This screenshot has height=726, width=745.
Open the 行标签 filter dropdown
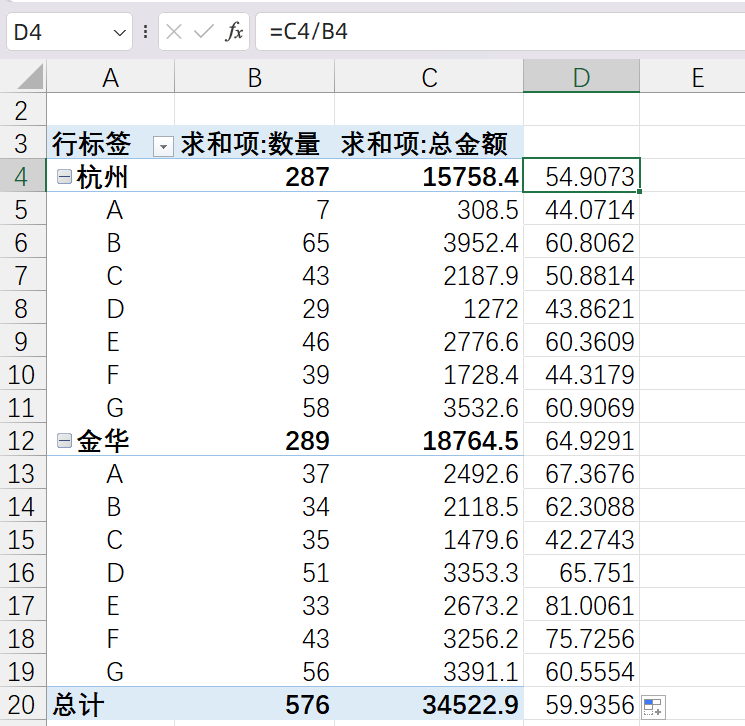click(163, 146)
